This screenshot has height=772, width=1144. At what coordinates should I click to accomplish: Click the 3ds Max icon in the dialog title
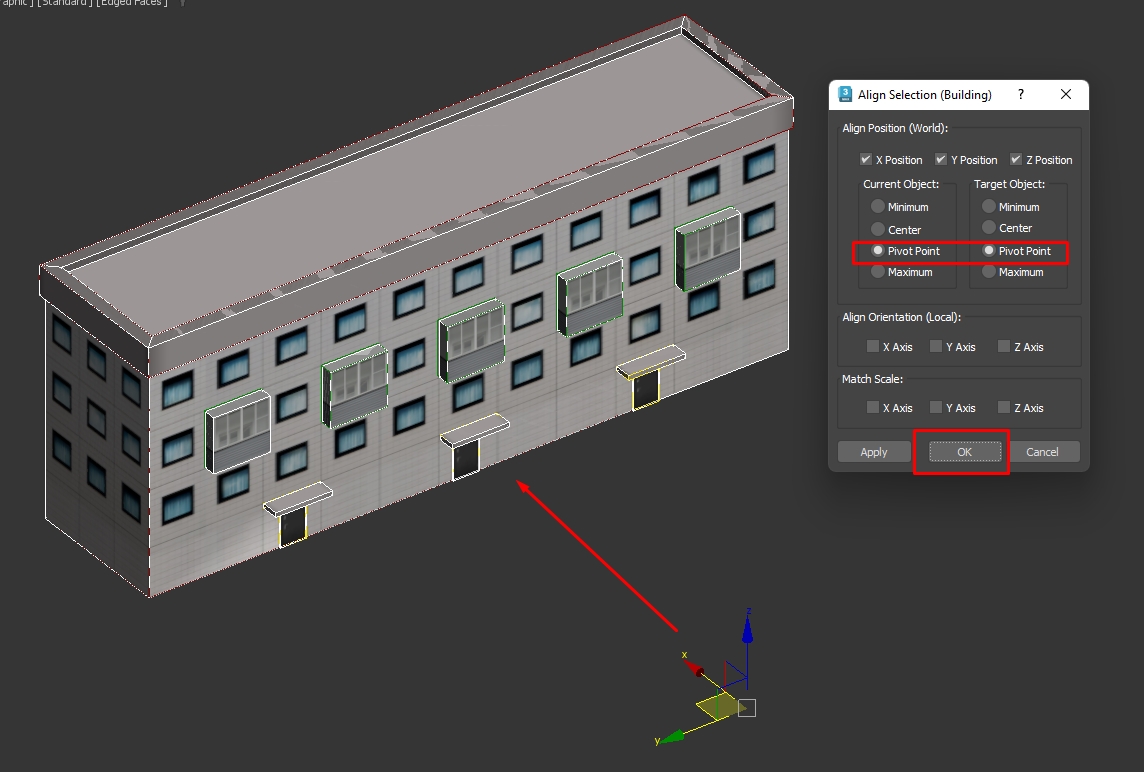[845, 94]
